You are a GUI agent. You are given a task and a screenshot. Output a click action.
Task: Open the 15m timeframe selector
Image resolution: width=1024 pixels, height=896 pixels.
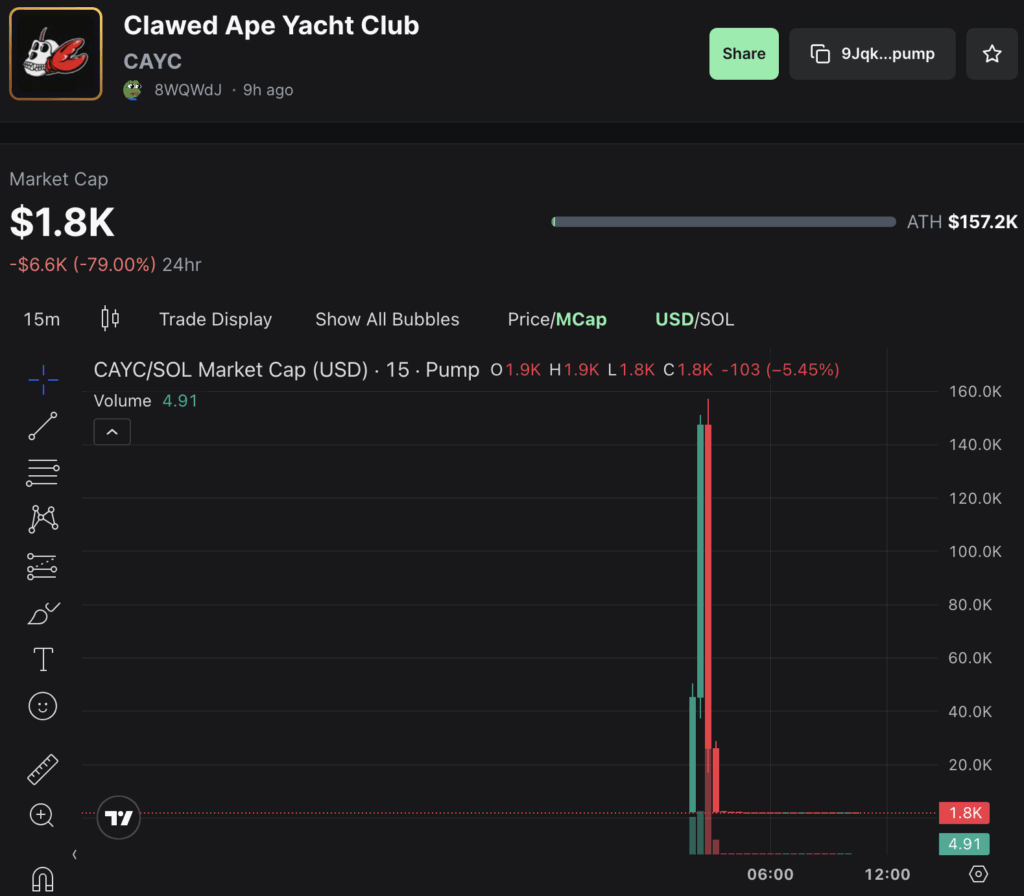[41, 318]
